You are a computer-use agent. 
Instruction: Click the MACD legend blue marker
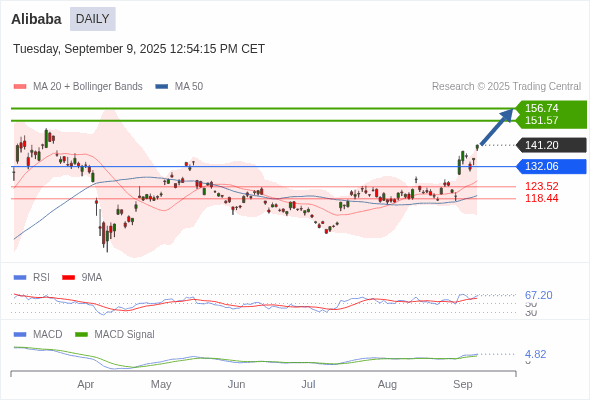(20, 335)
